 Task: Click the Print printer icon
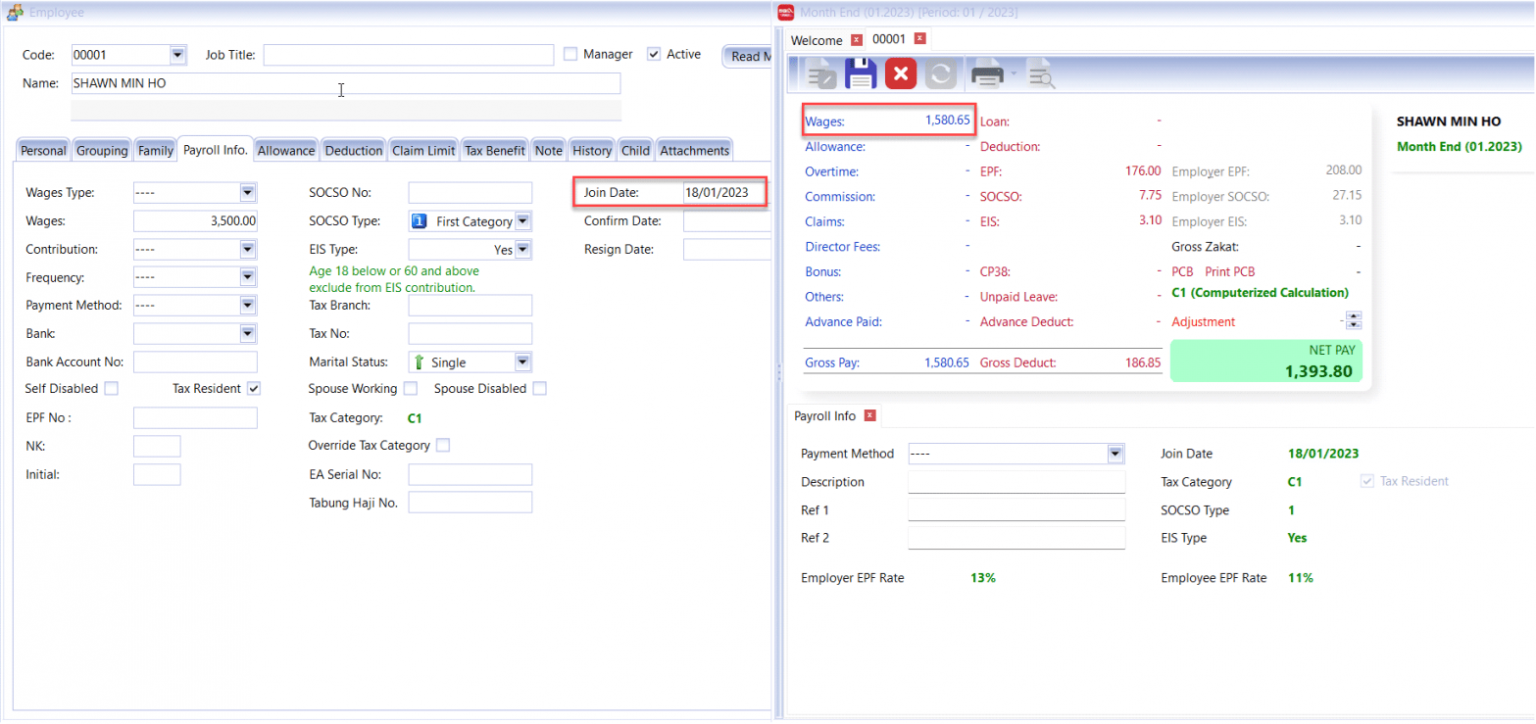pos(988,75)
